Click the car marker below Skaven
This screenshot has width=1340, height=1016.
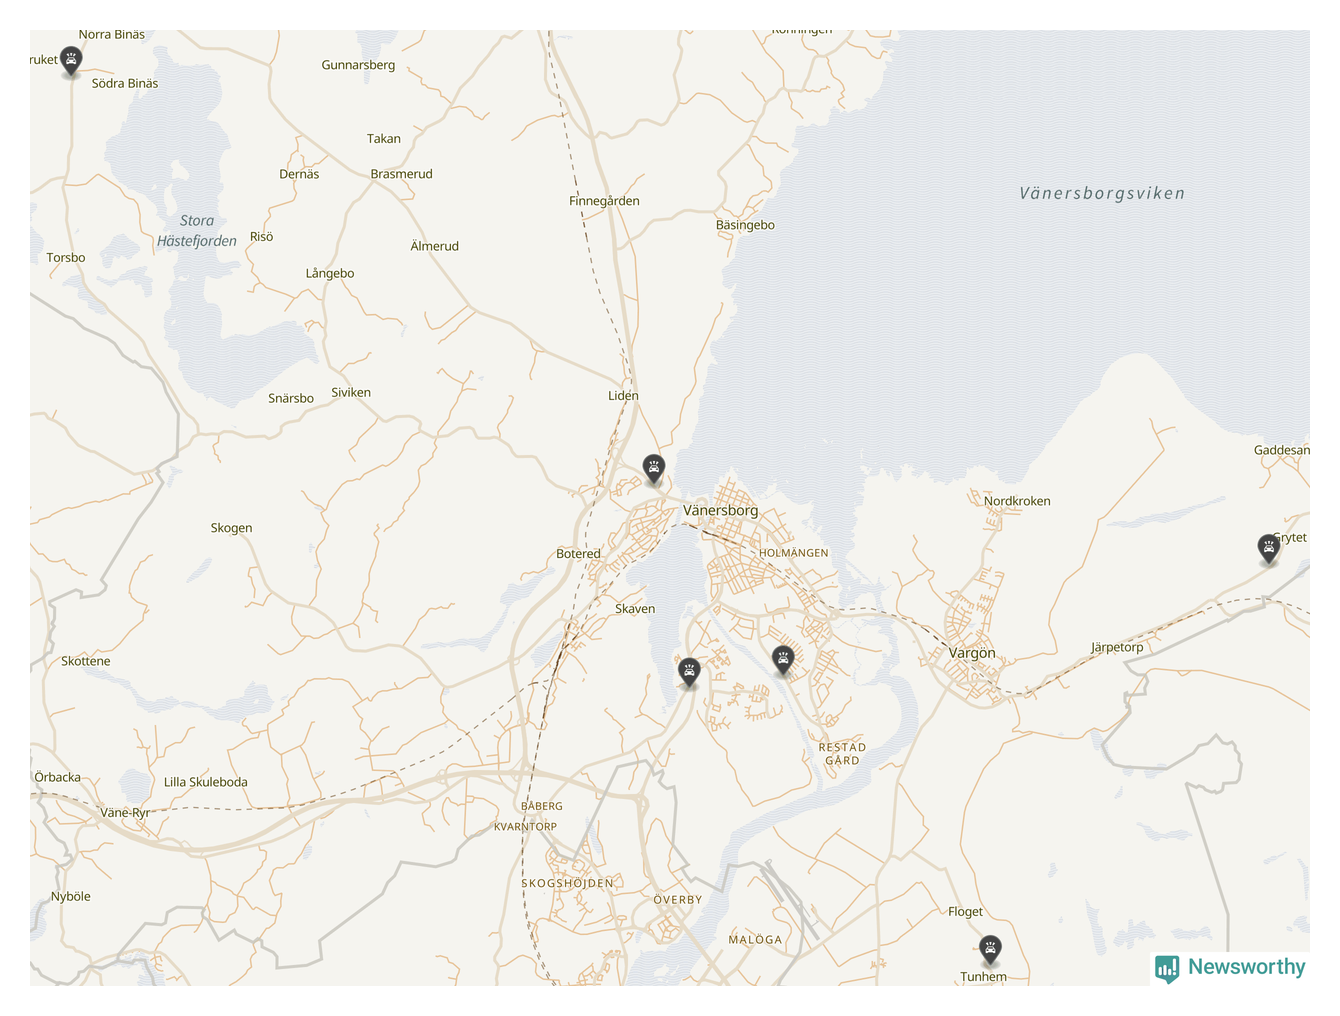tap(689, 672)
